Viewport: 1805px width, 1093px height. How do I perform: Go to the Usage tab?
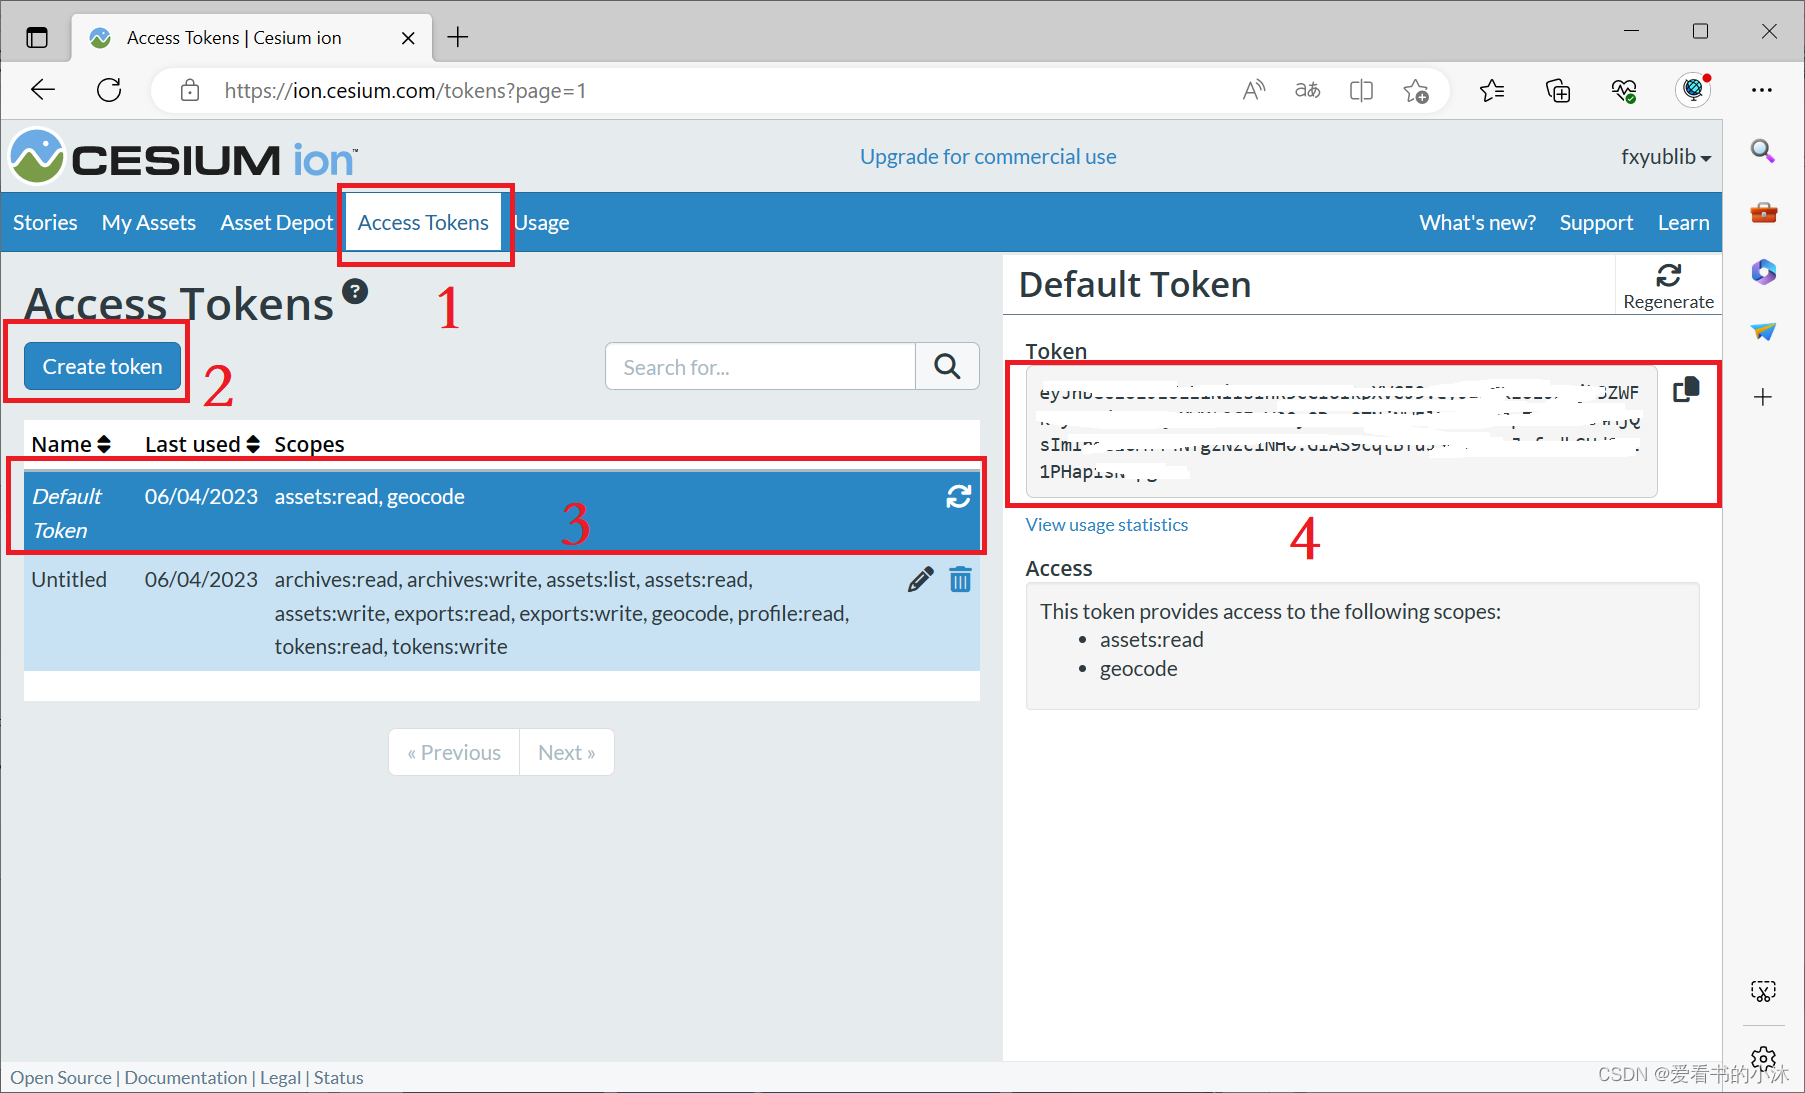tap(542, 223)
